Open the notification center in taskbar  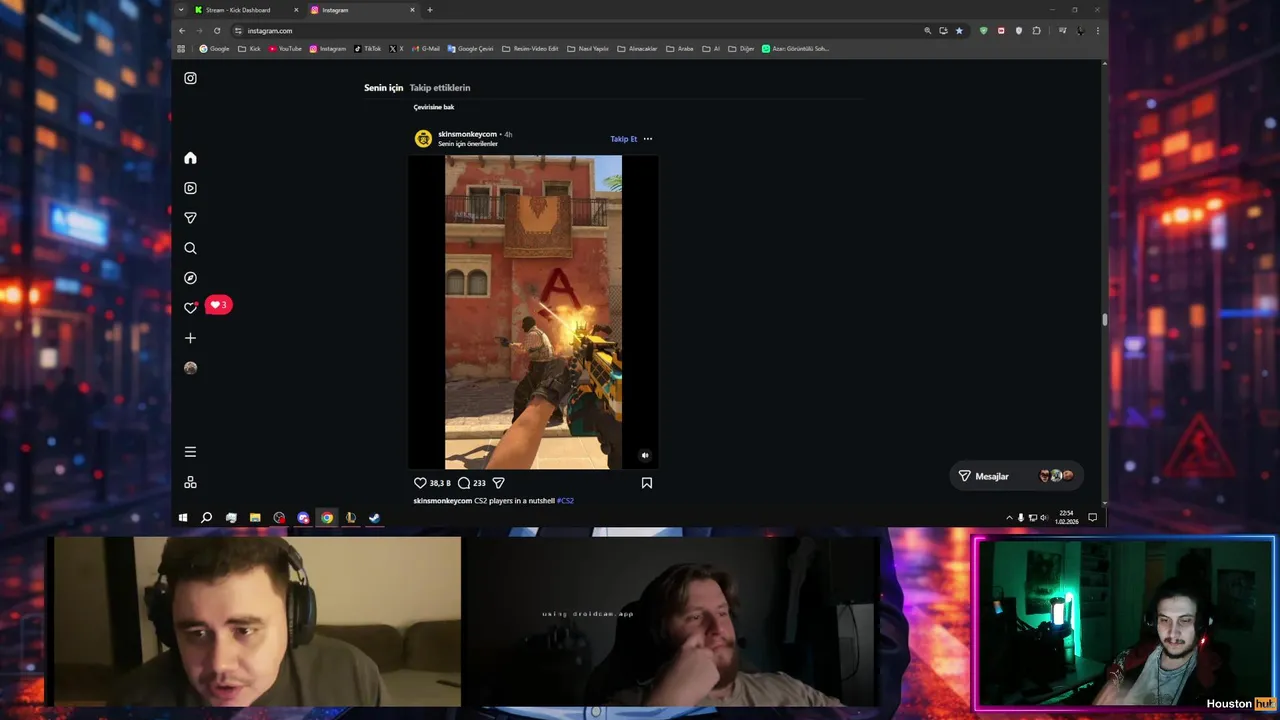[1092, 518]
